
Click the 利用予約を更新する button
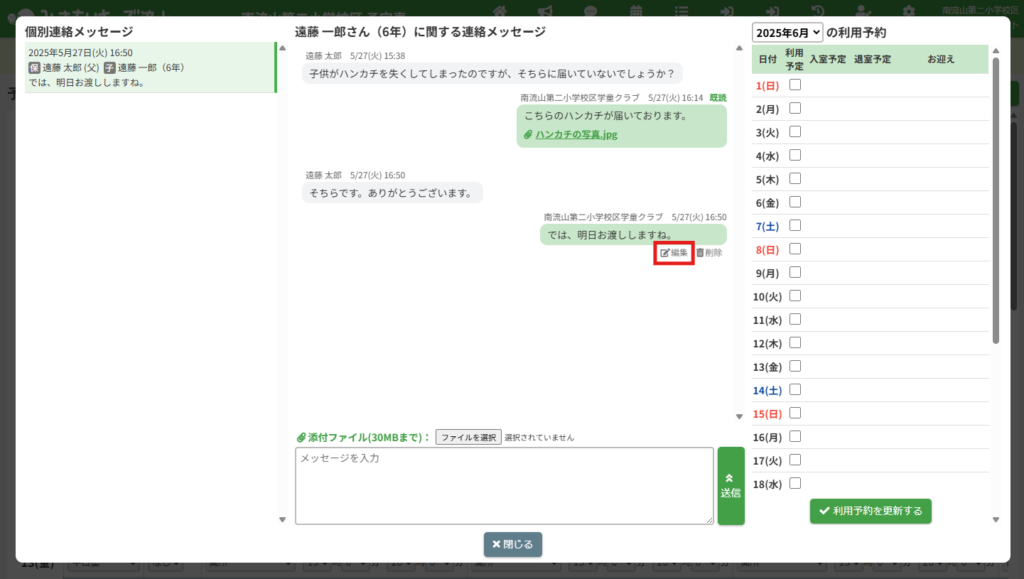pos(870,511)
